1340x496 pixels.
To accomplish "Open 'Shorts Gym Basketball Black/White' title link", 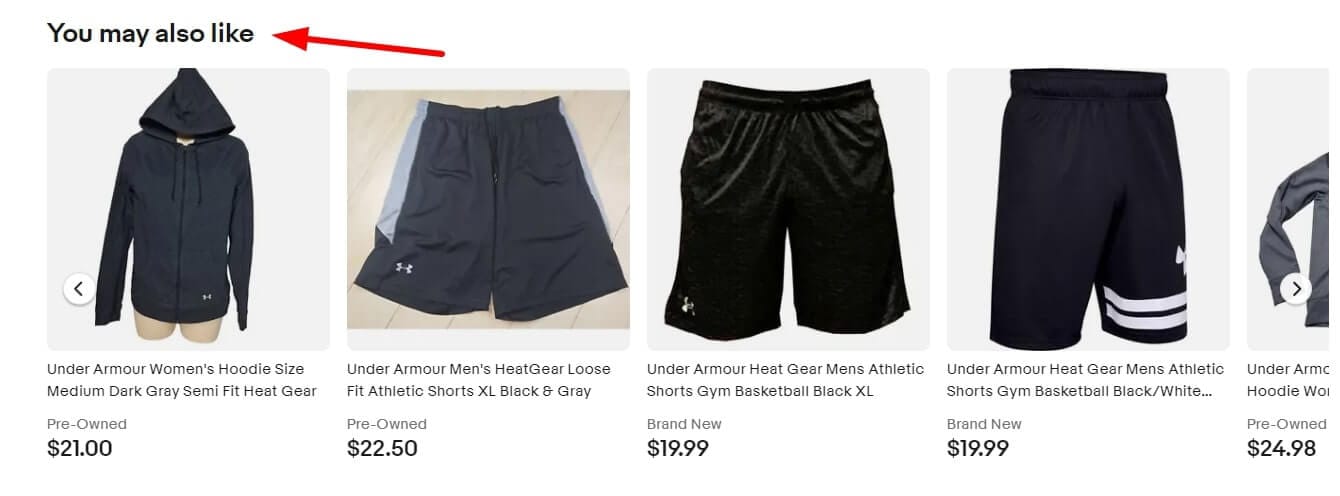I will tap(1086, 380).
